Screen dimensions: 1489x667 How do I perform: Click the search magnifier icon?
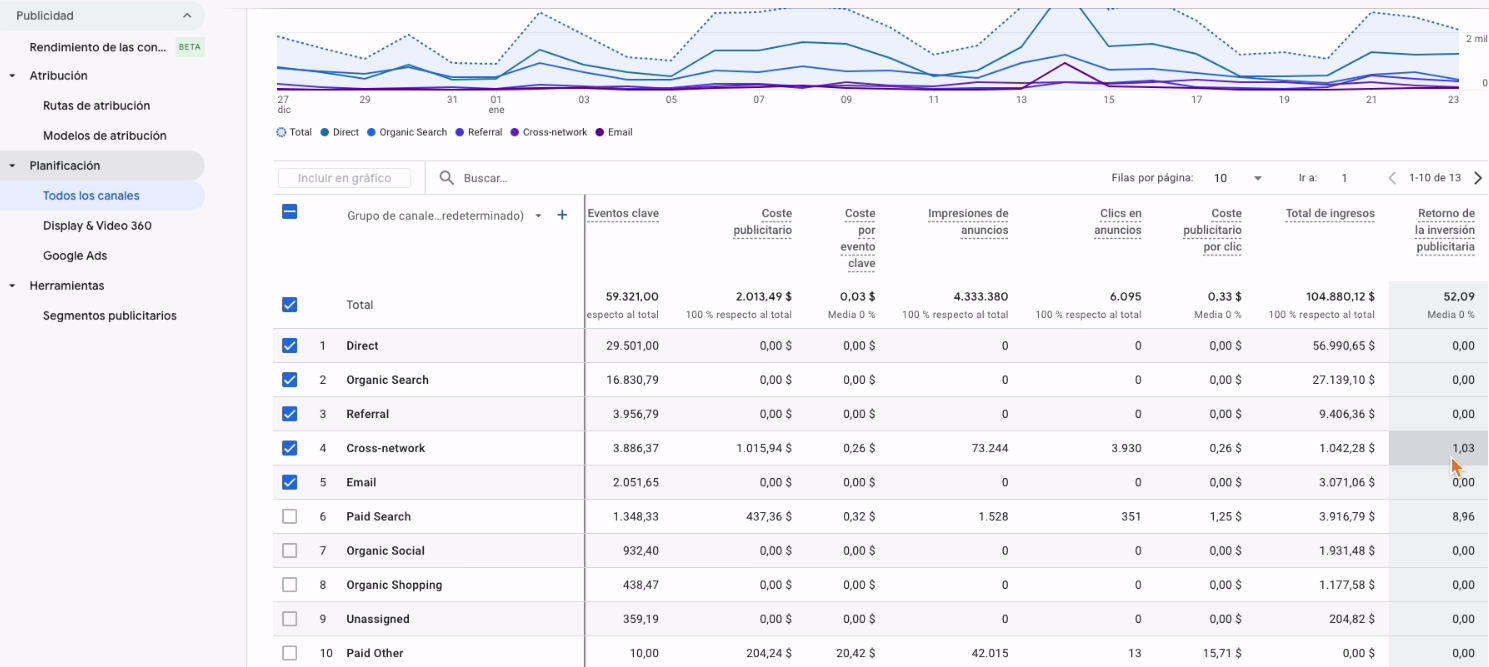click(447, 178)
